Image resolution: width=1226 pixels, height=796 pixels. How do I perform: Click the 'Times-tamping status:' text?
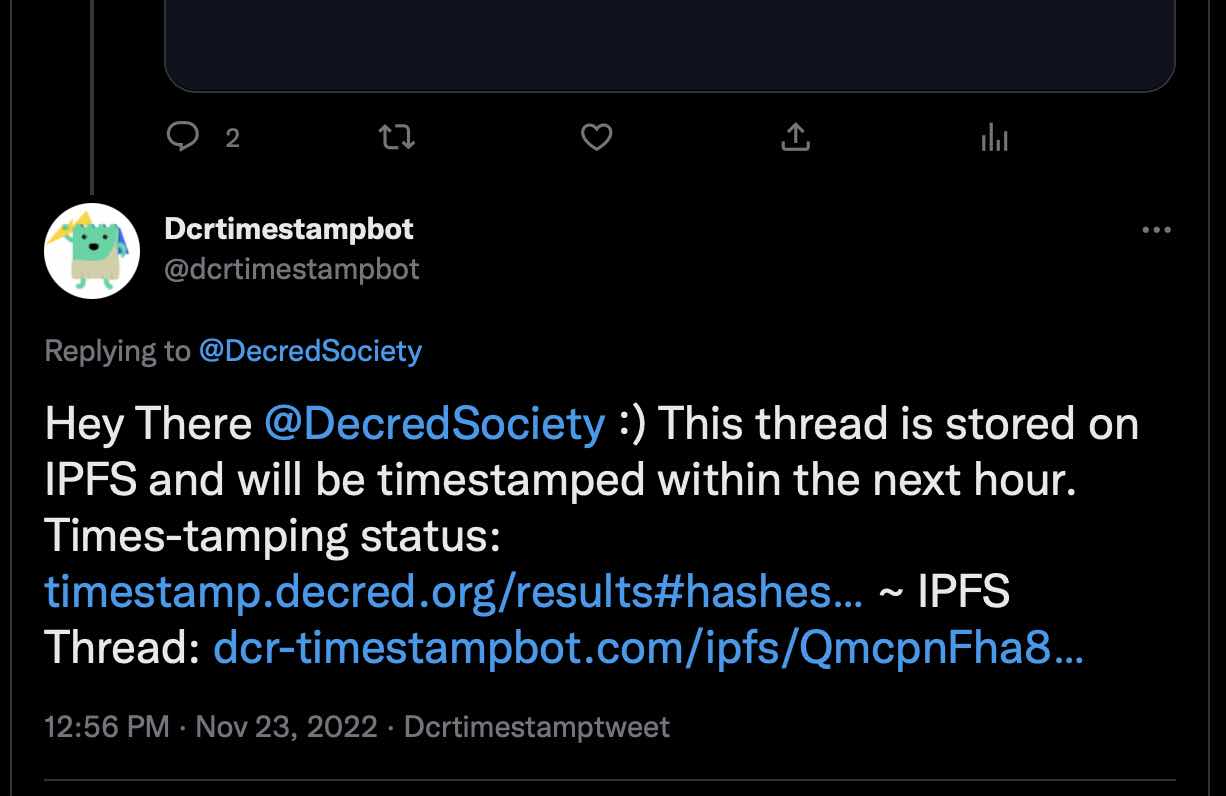click(272, 537)
